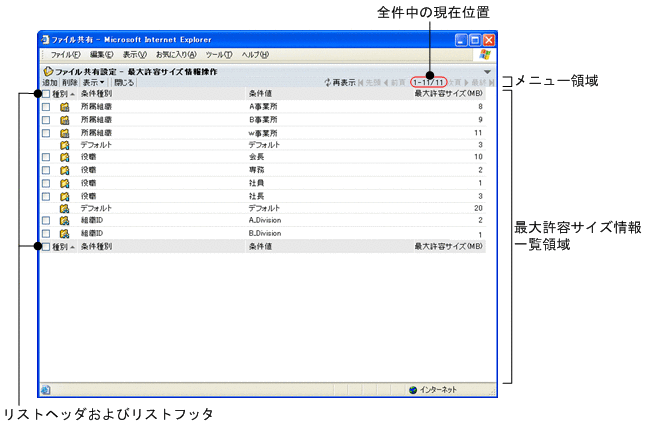Screen dimensions: 645x427
Task: Sort by 種別 column in the header
Action: (62, 94)
